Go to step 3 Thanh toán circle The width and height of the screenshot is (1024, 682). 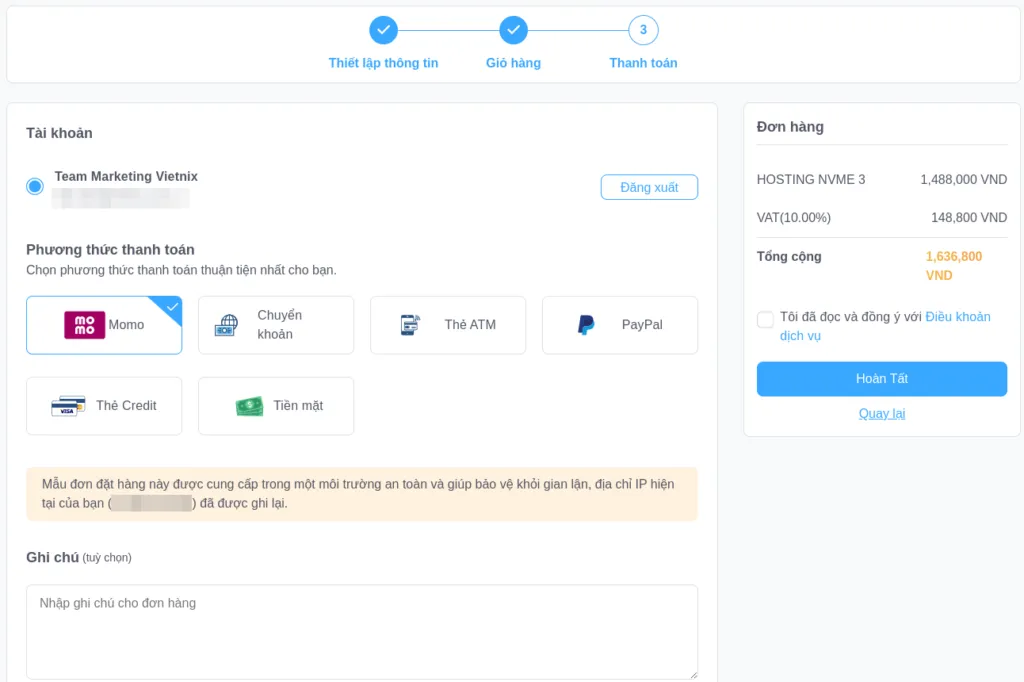(x=643, y=30)
